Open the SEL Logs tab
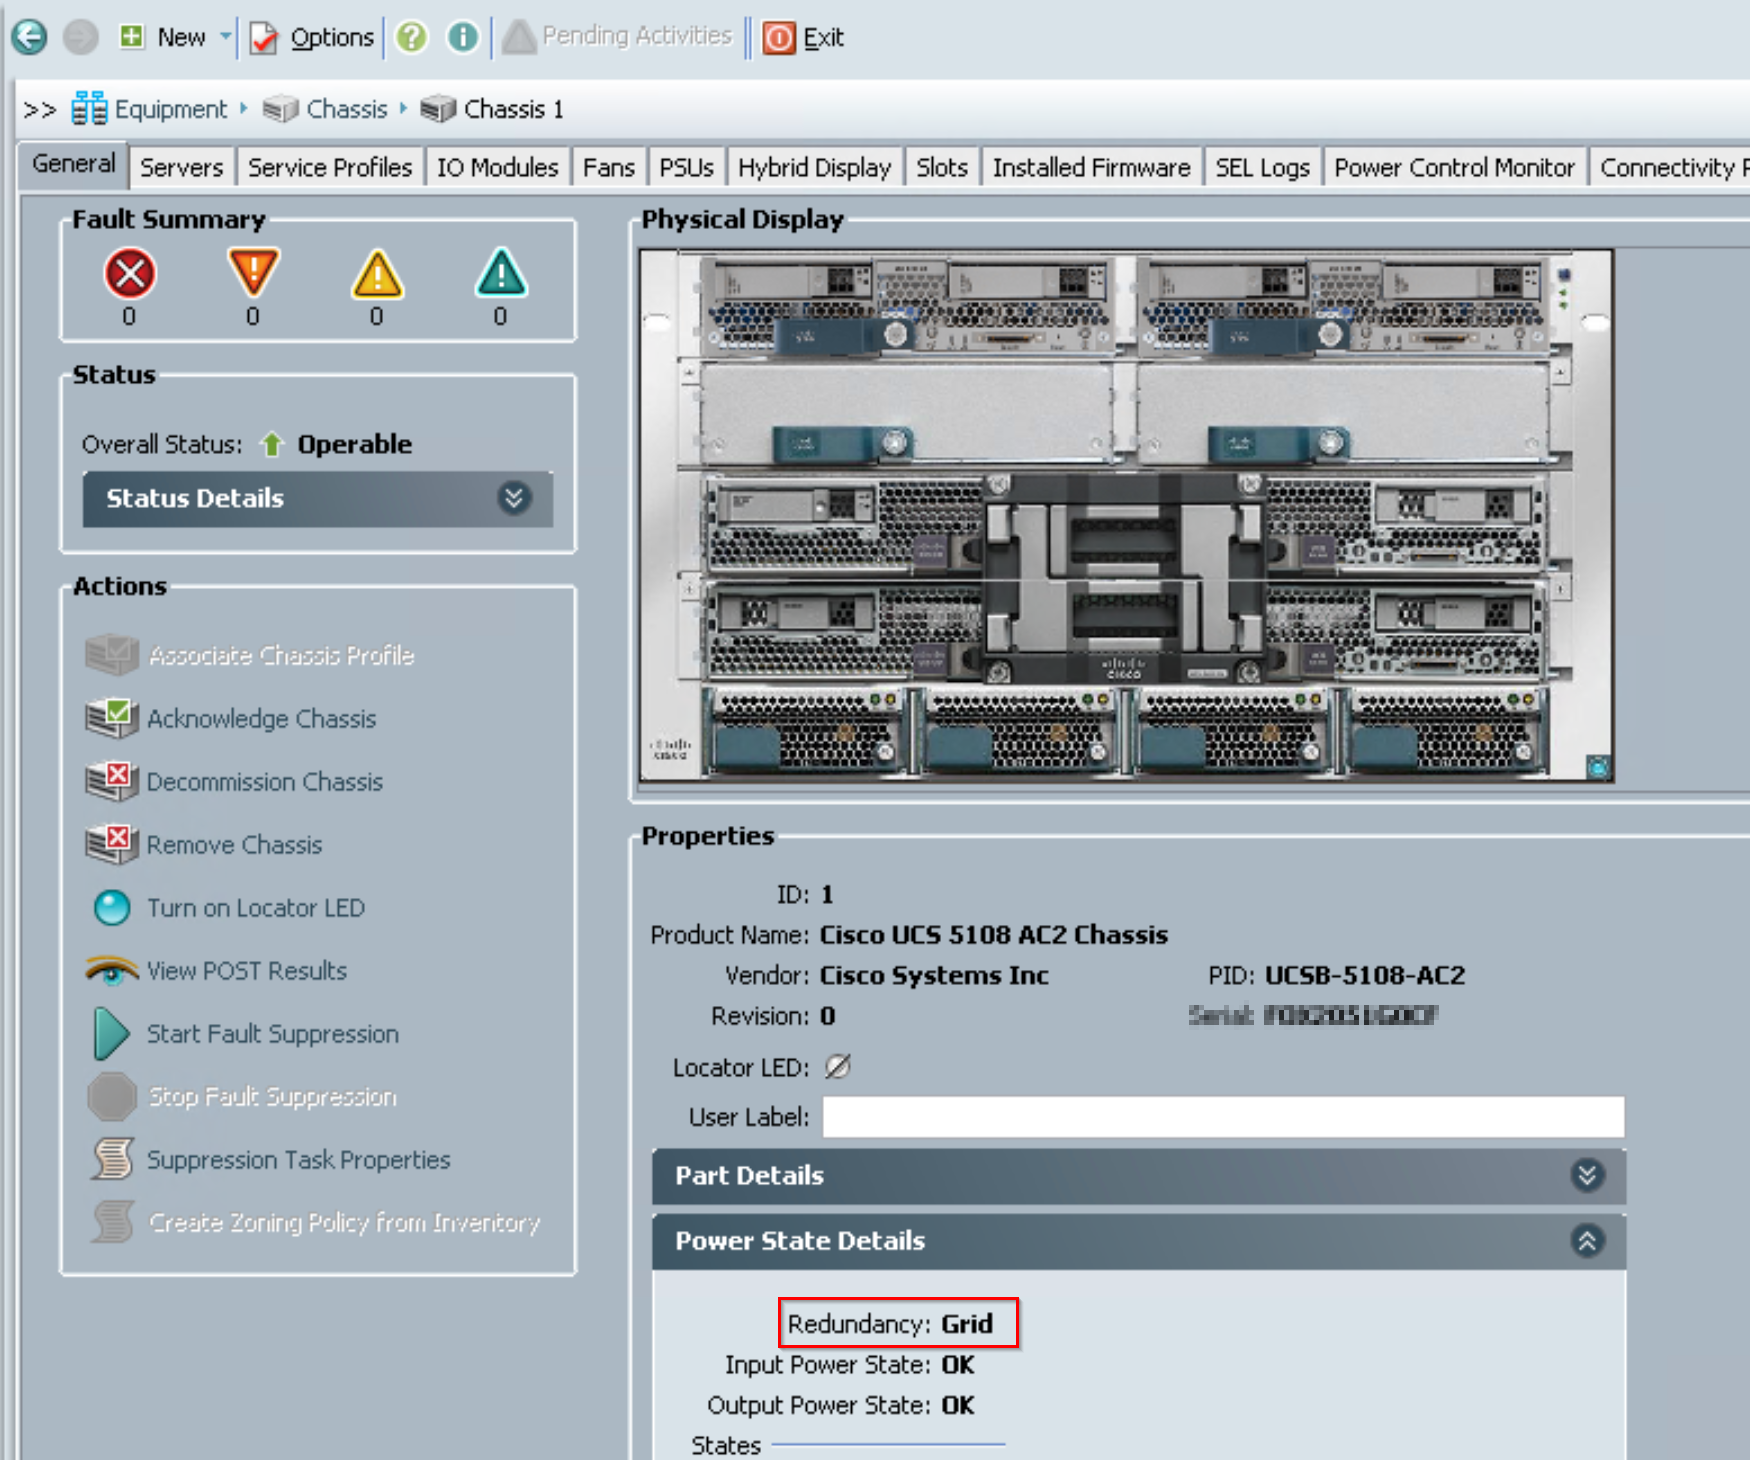This screenshot has height=1460, width=1750. click(1262, 167)
